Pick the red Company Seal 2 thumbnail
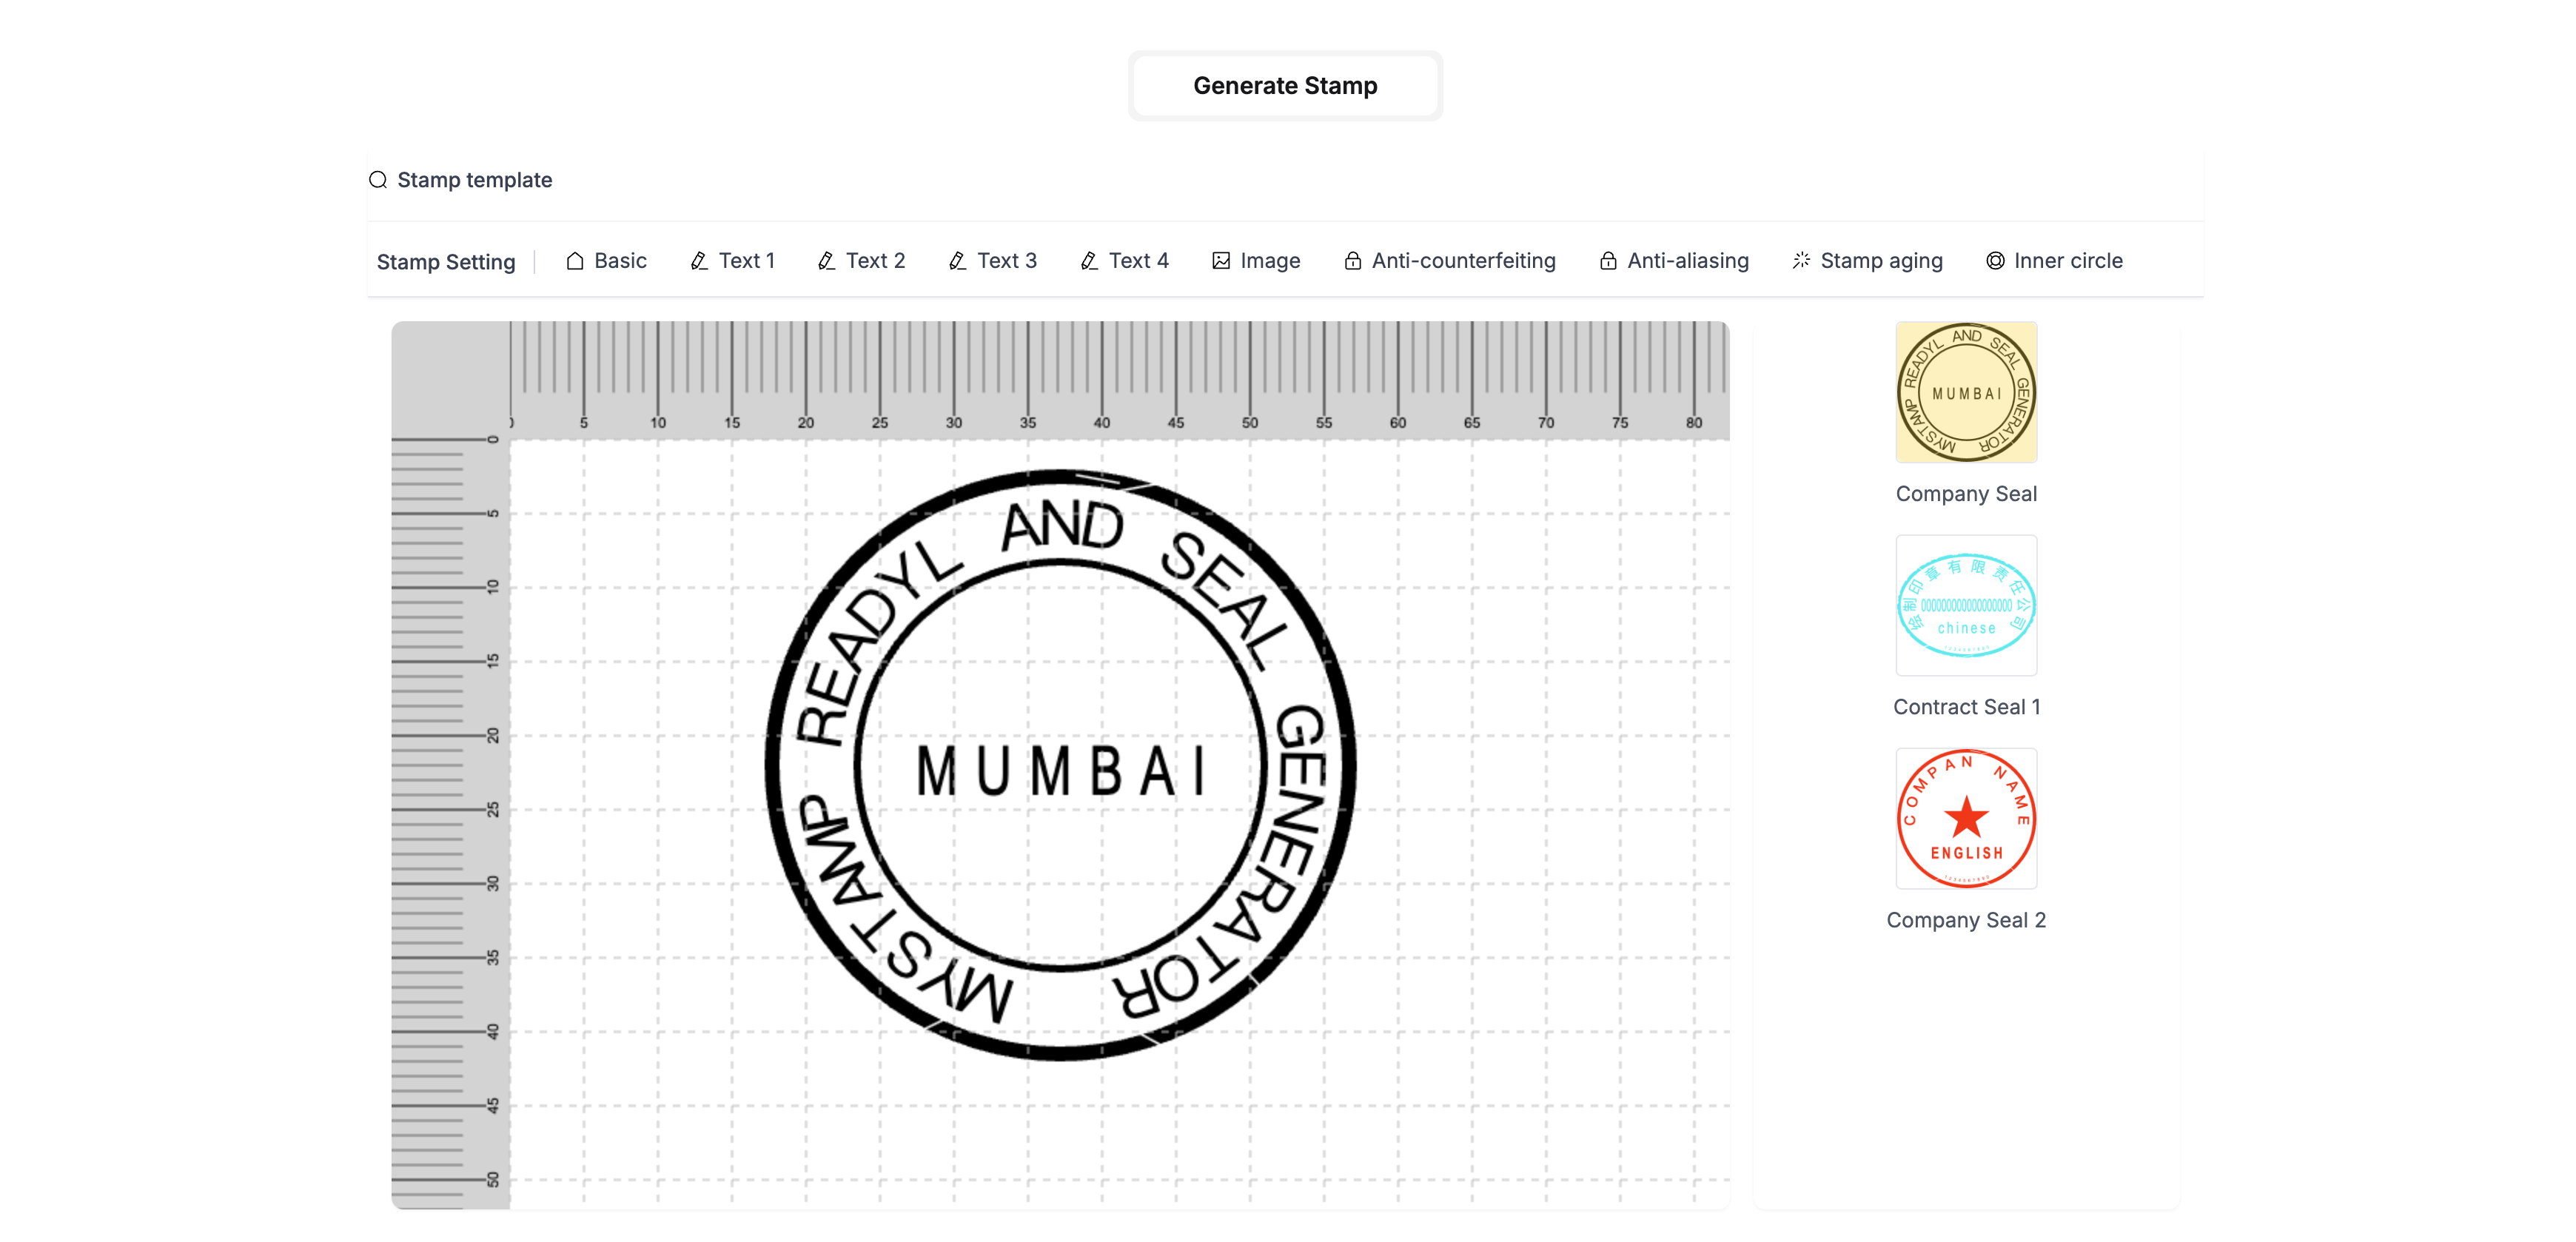Image resolution: width=2576 pixels, height=1242 pixels. coord(1966,818)
